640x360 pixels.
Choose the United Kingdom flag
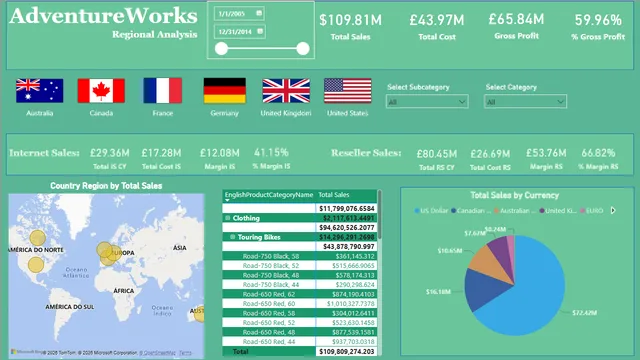(x=286, y=91)
